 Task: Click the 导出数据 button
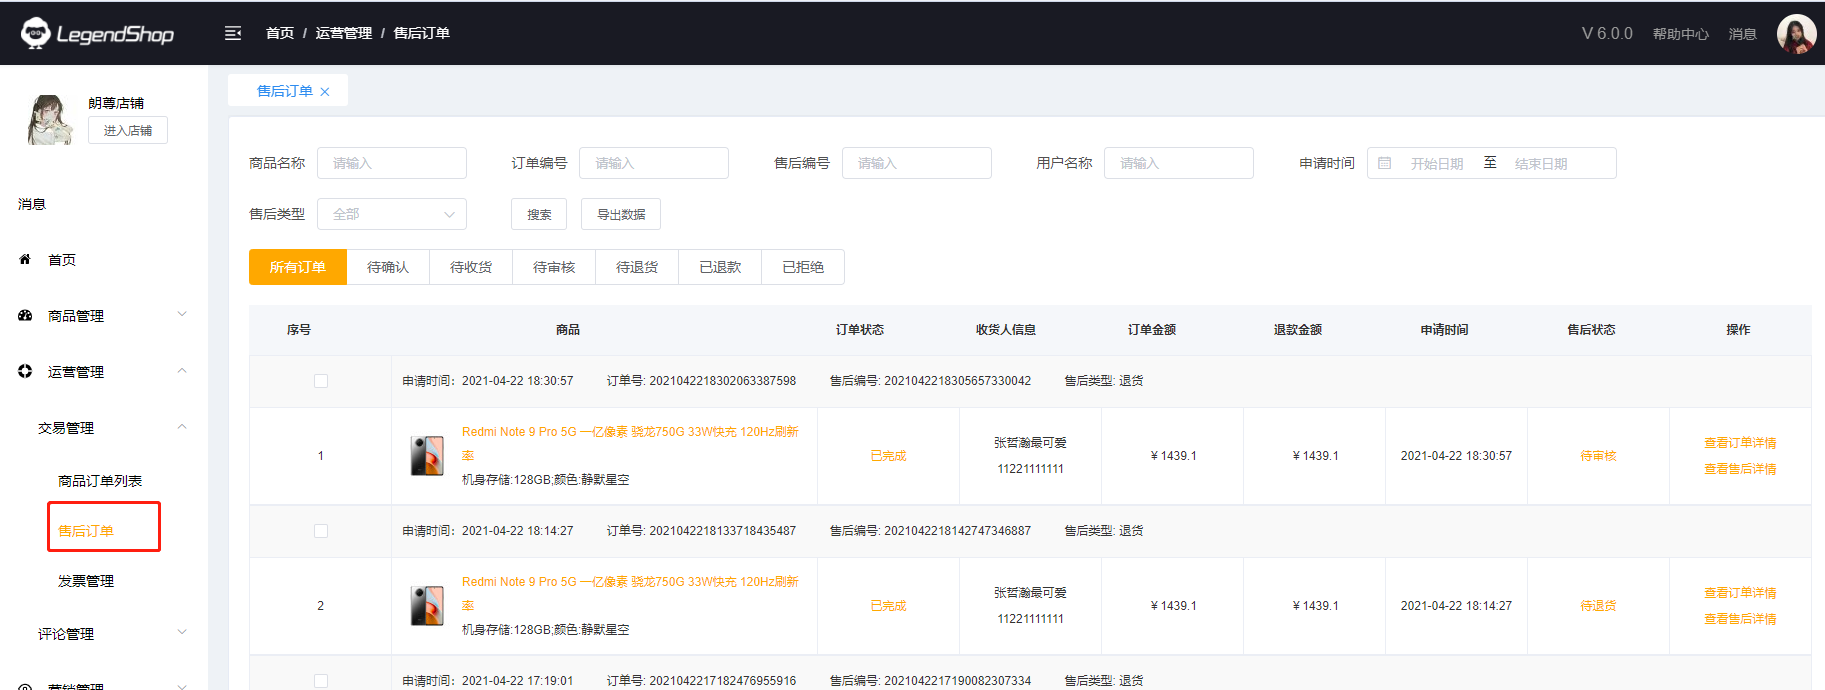[621, 214]
